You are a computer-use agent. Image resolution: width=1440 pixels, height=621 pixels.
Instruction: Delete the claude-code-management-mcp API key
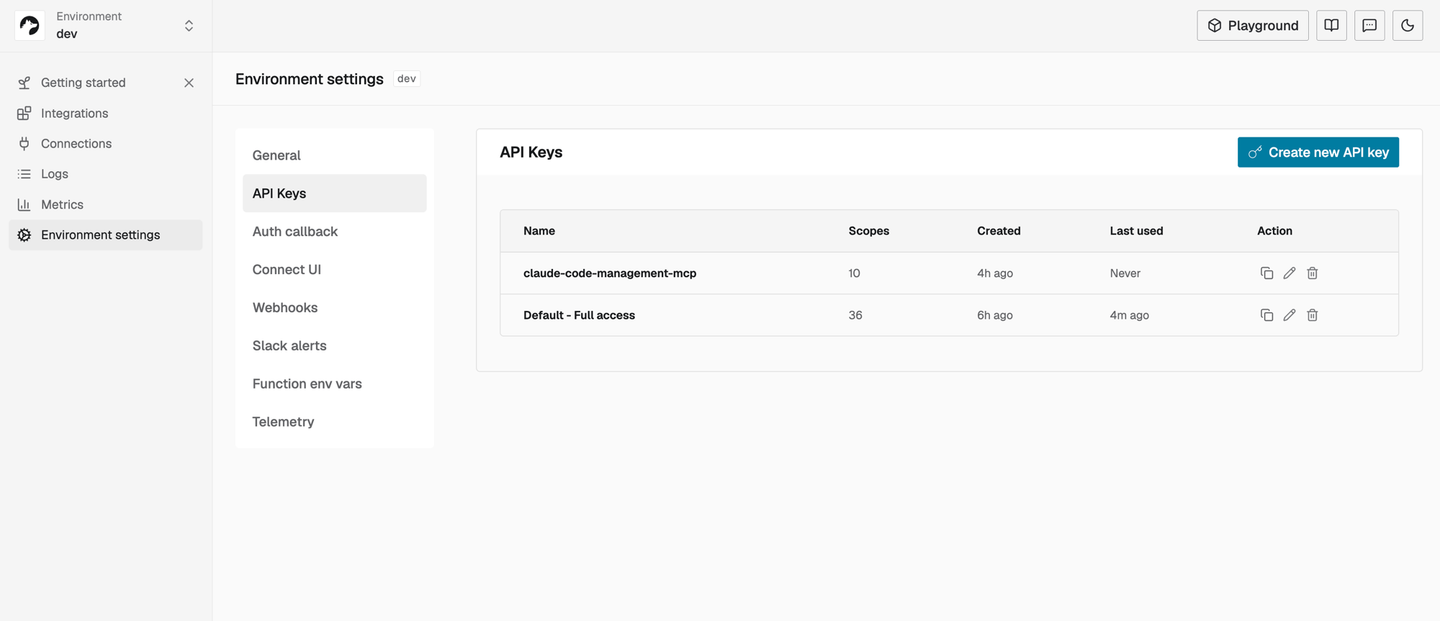pyautogui.click(x=1313, y=273)
